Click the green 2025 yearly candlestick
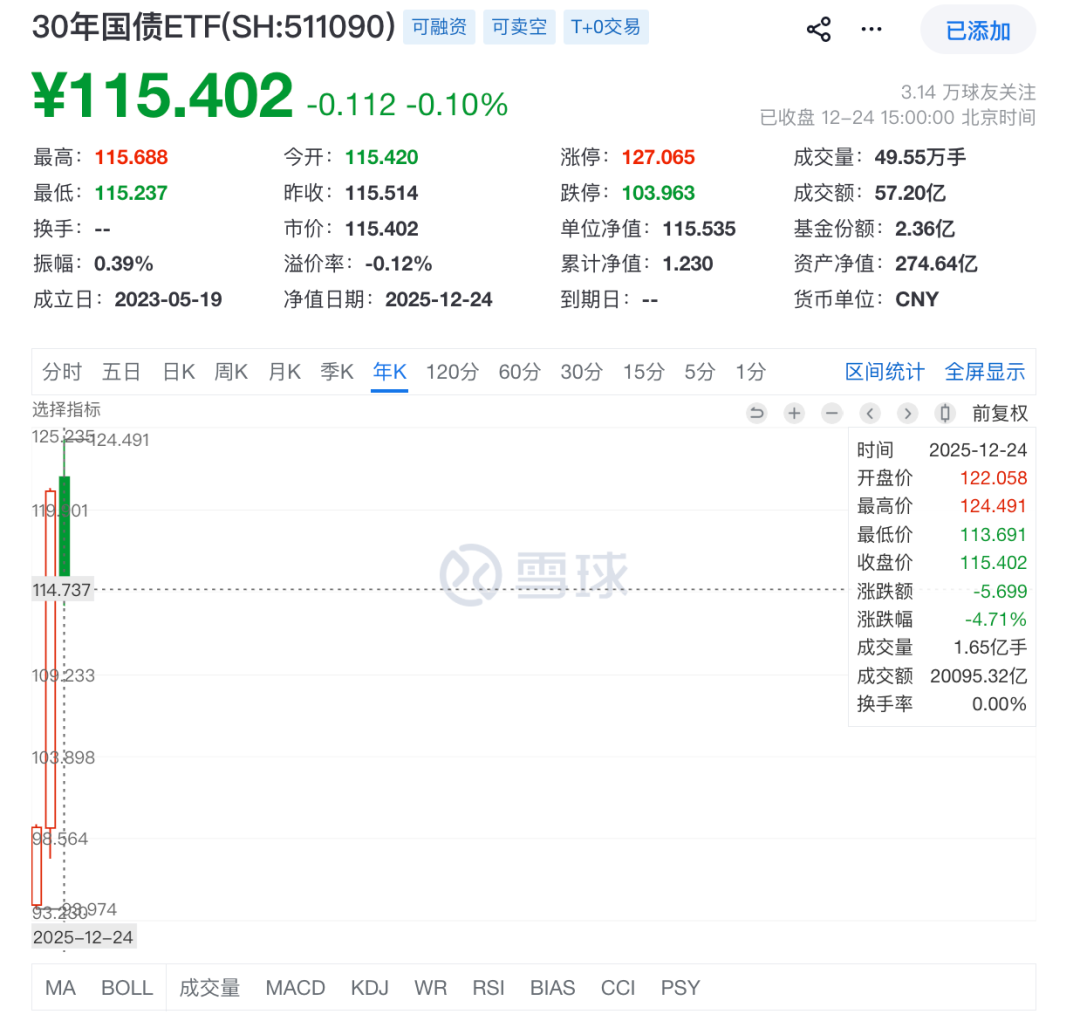Image resolution: width=1080 pixels, height=1028 pixels. pos(64,526)
